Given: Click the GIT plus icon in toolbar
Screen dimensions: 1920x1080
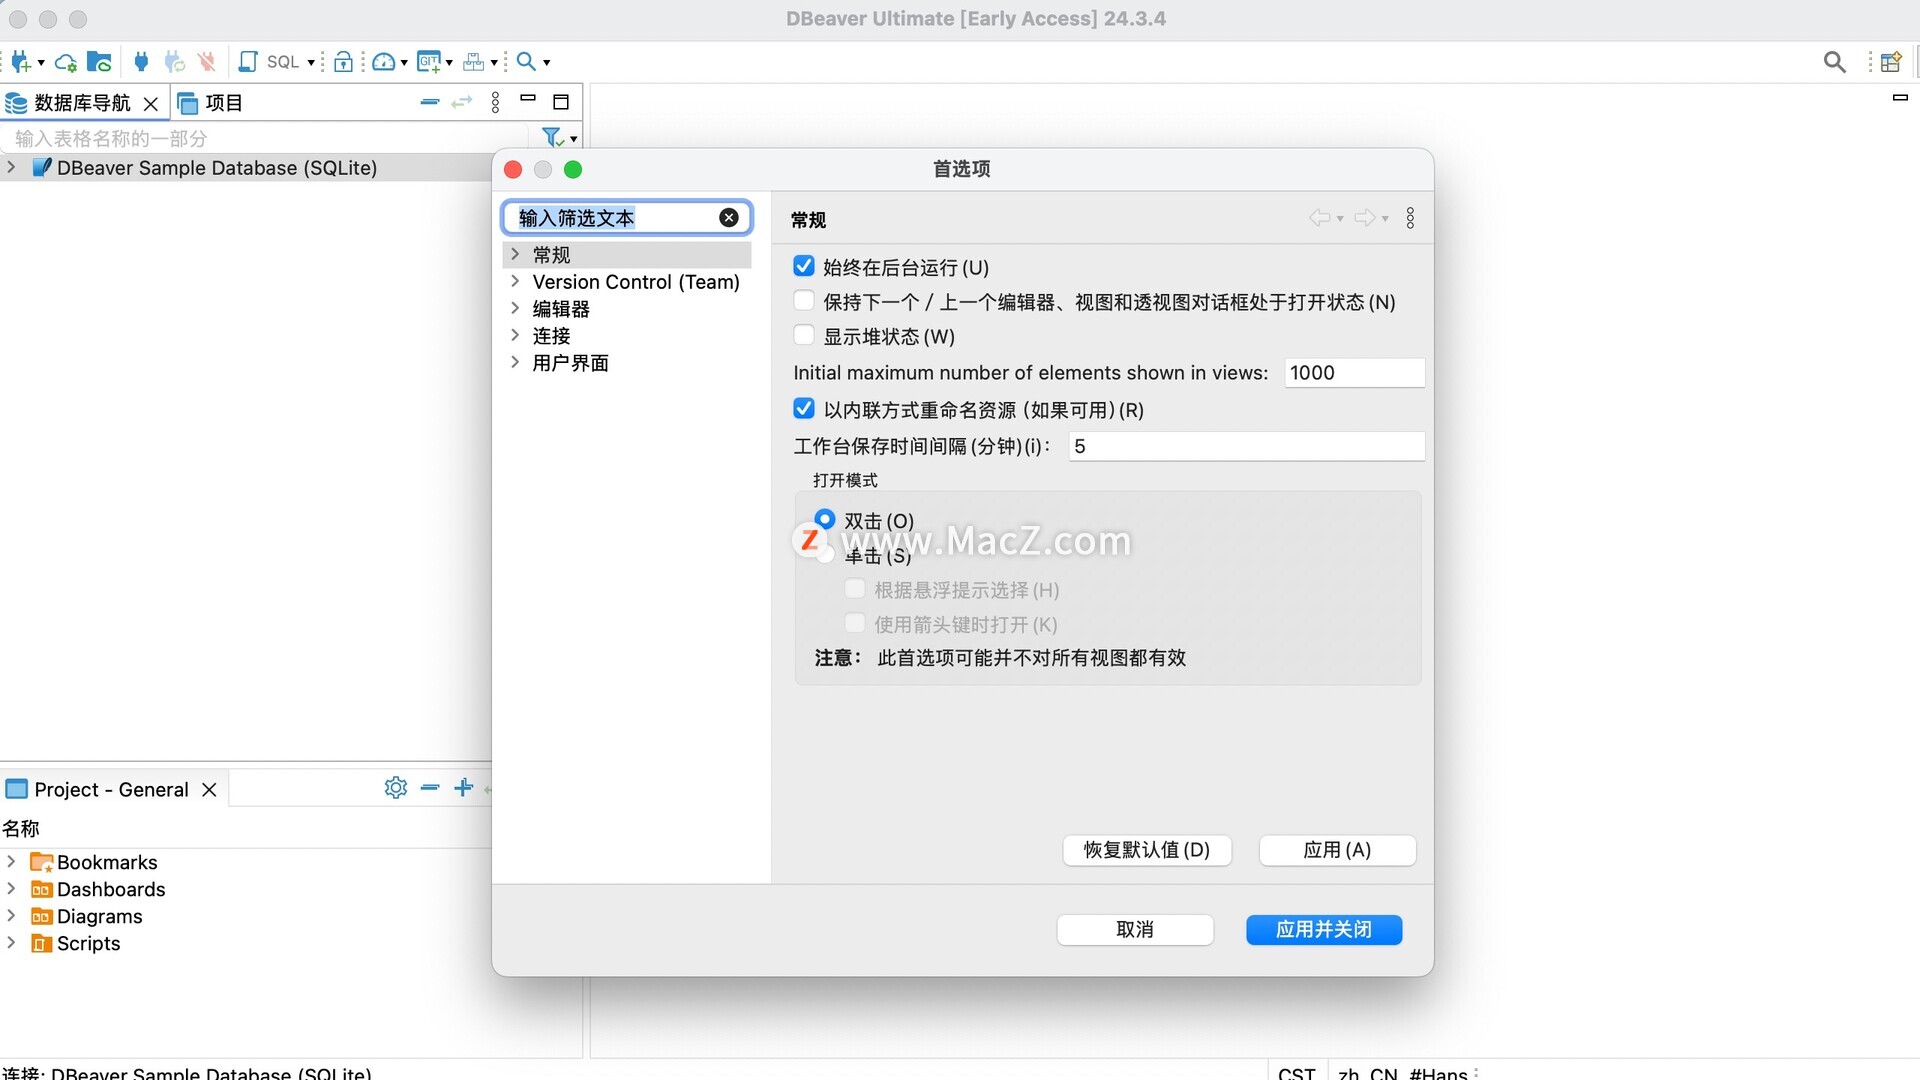Looking at the screenshot, I should coord(429,62).
